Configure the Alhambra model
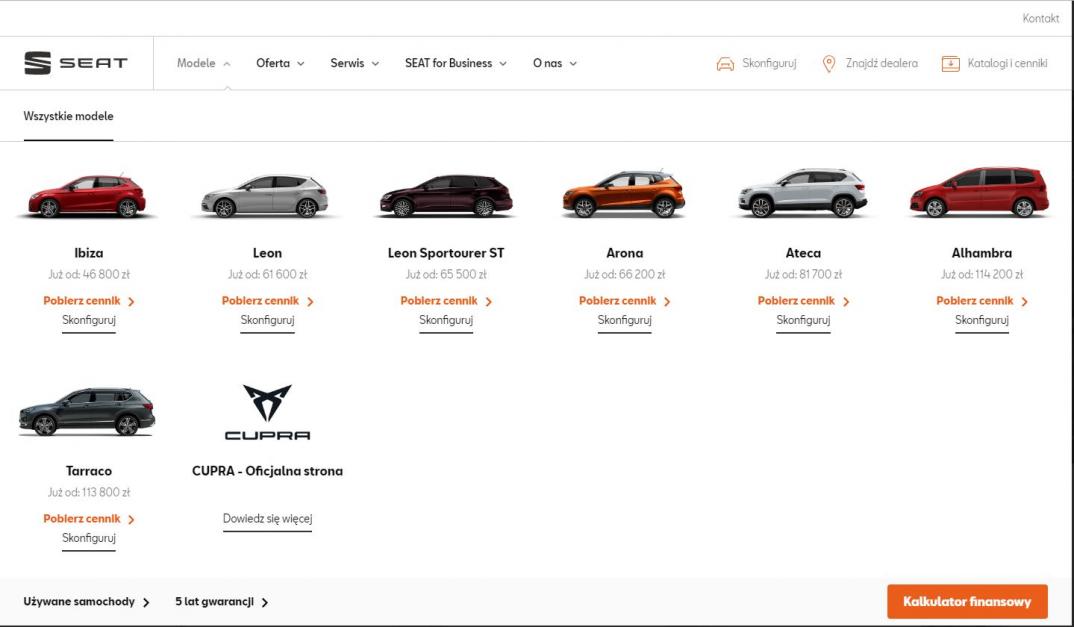 coord(982,321)
